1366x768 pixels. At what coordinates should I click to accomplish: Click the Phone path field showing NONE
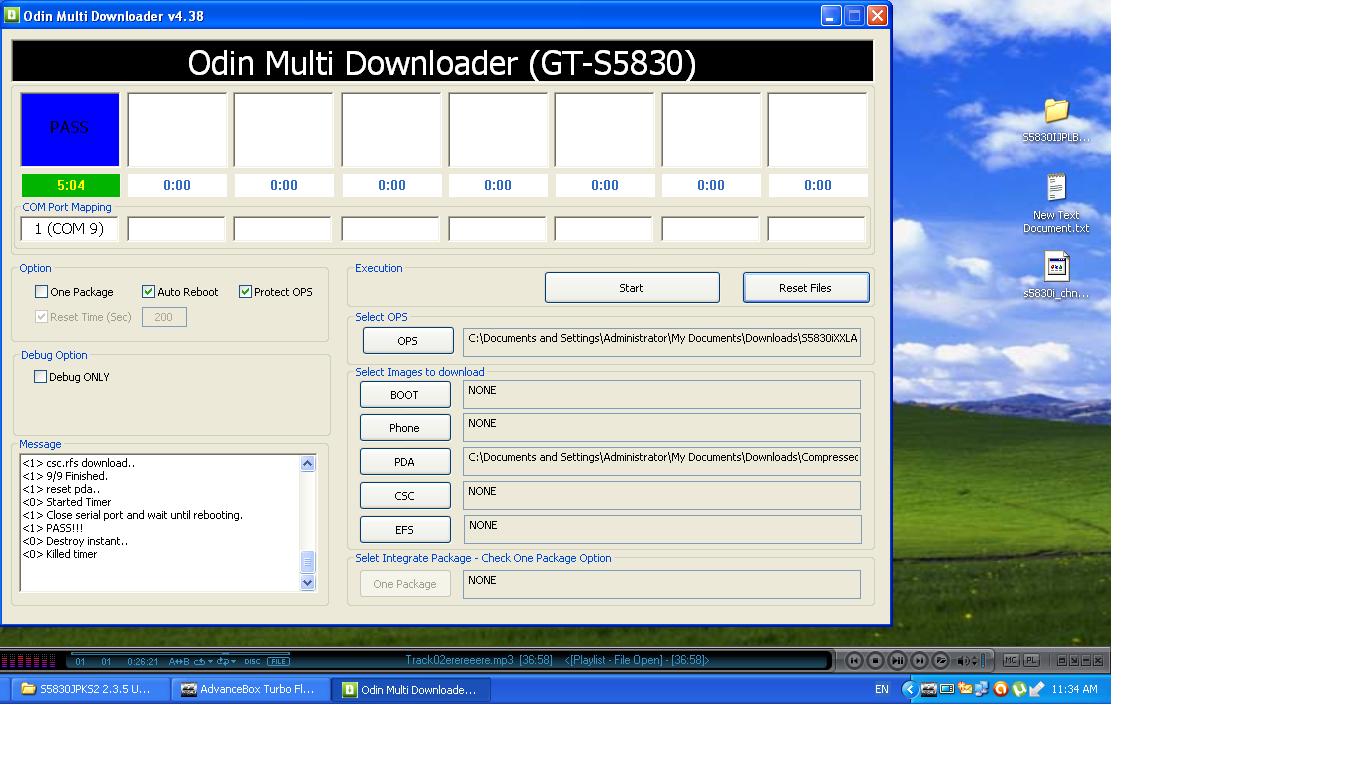coord(661,427)
